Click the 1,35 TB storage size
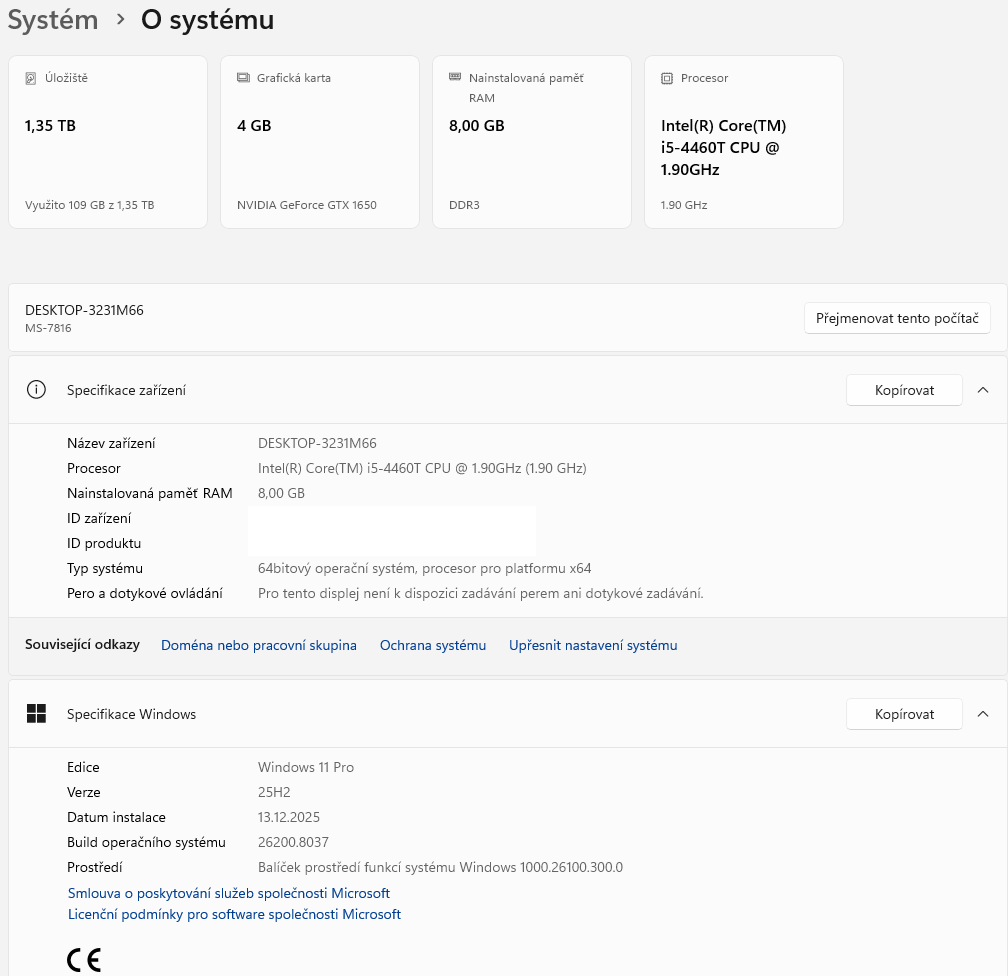1008x976 pixels. click(x=50, y=125)
